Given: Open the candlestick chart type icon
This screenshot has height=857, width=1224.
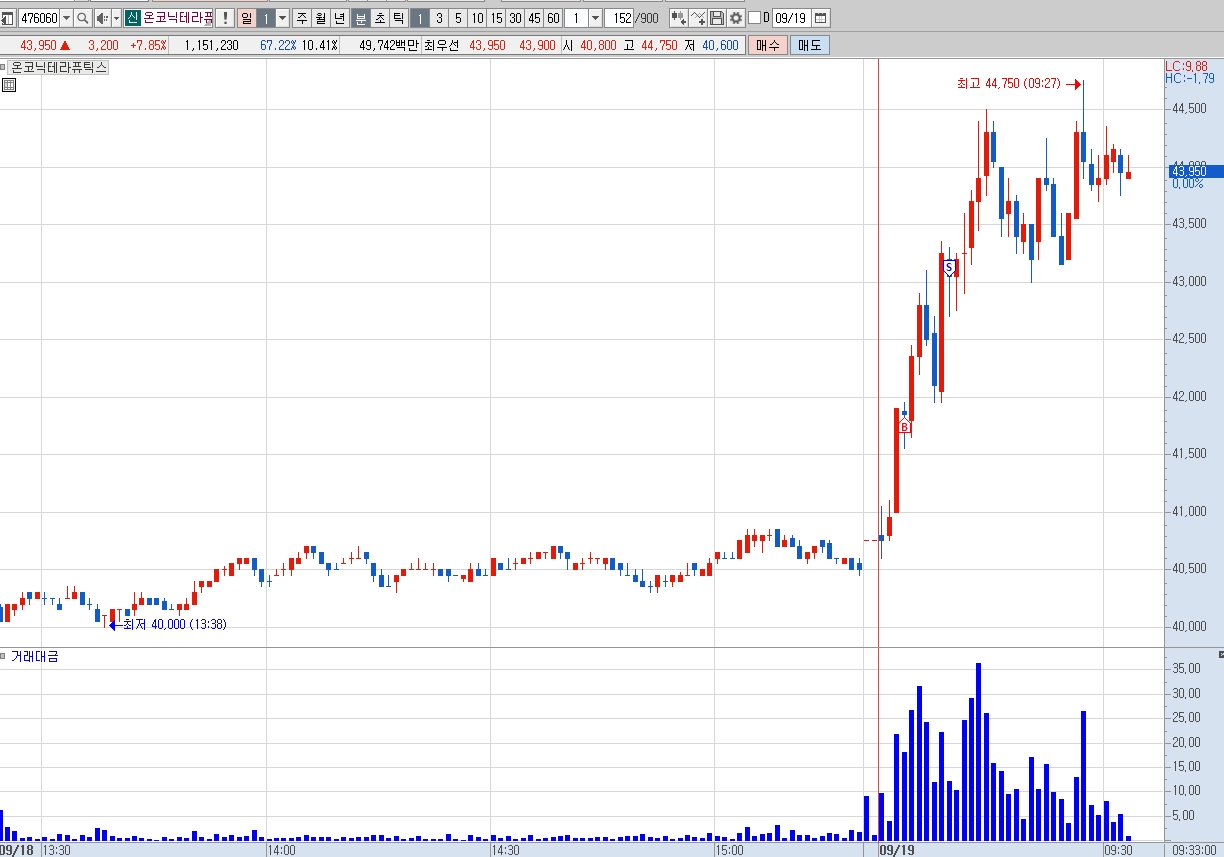Looking at the screenshot, I should pos(678,18).
